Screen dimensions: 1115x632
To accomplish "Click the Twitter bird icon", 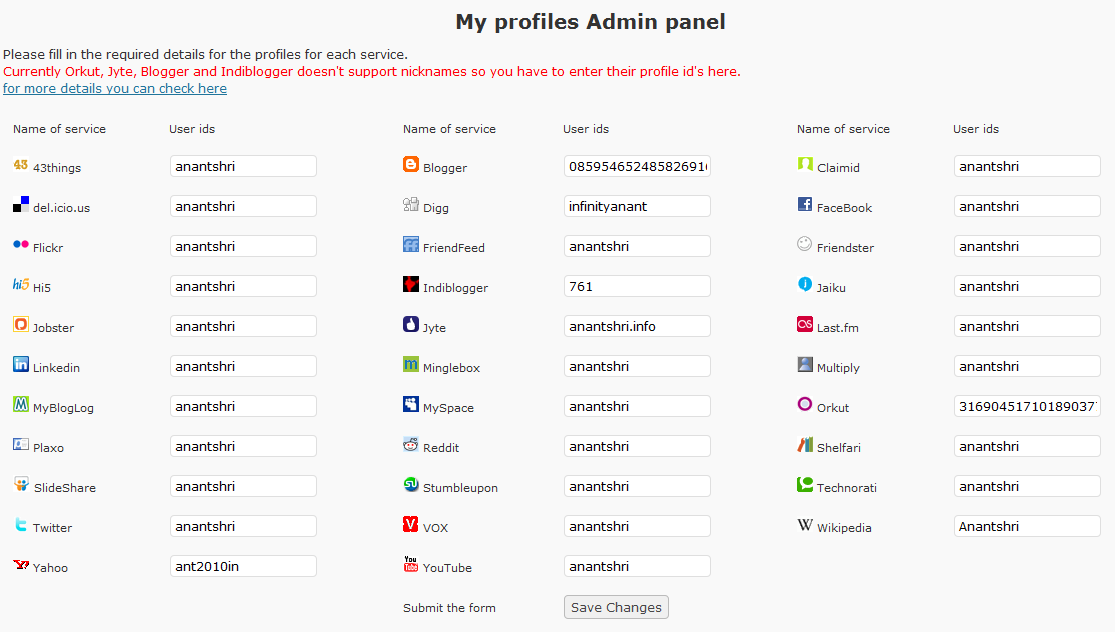I will click(21, 525).
